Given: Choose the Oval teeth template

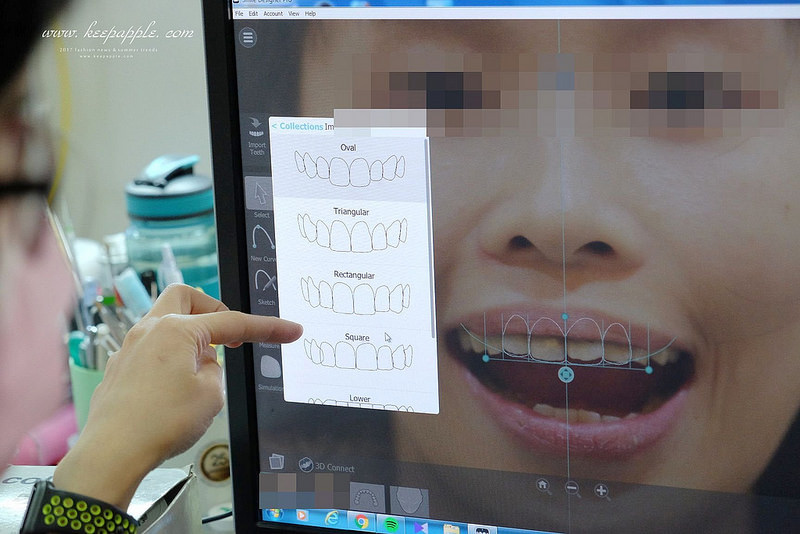Looking at the screenshot, I should tap(350, 166).
